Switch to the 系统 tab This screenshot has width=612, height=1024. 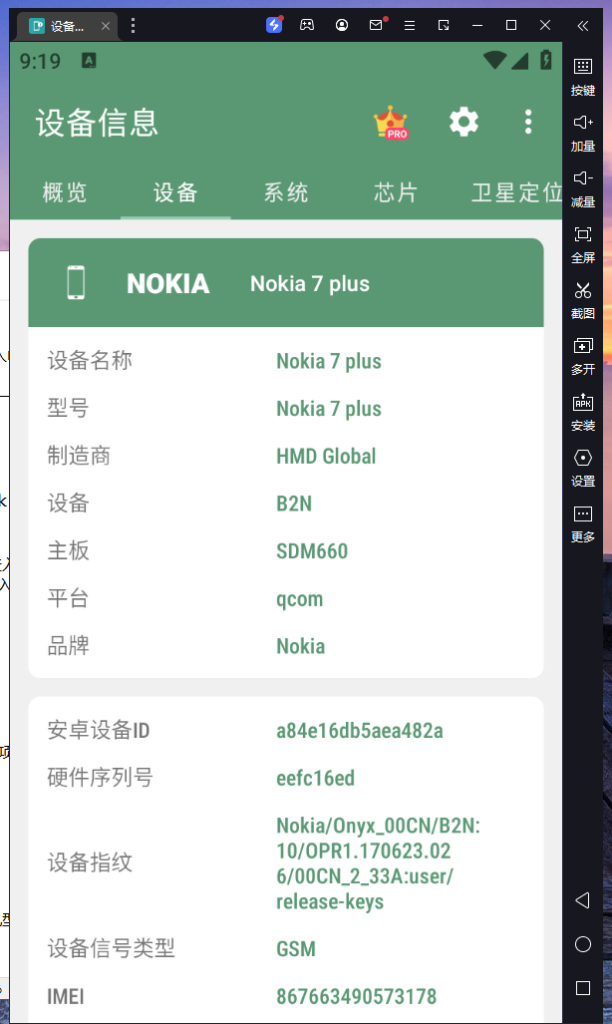point(286,193)
